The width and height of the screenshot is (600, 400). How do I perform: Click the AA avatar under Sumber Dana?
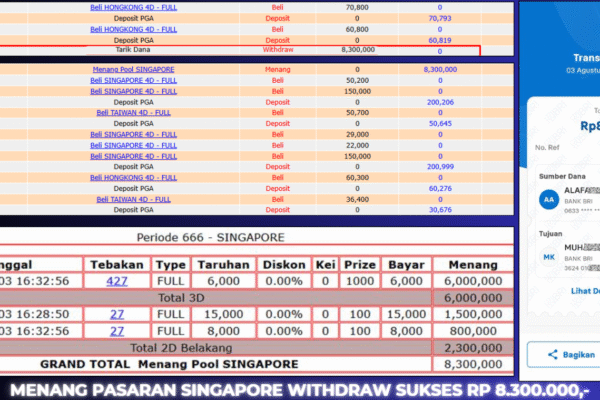pos(549,199)
